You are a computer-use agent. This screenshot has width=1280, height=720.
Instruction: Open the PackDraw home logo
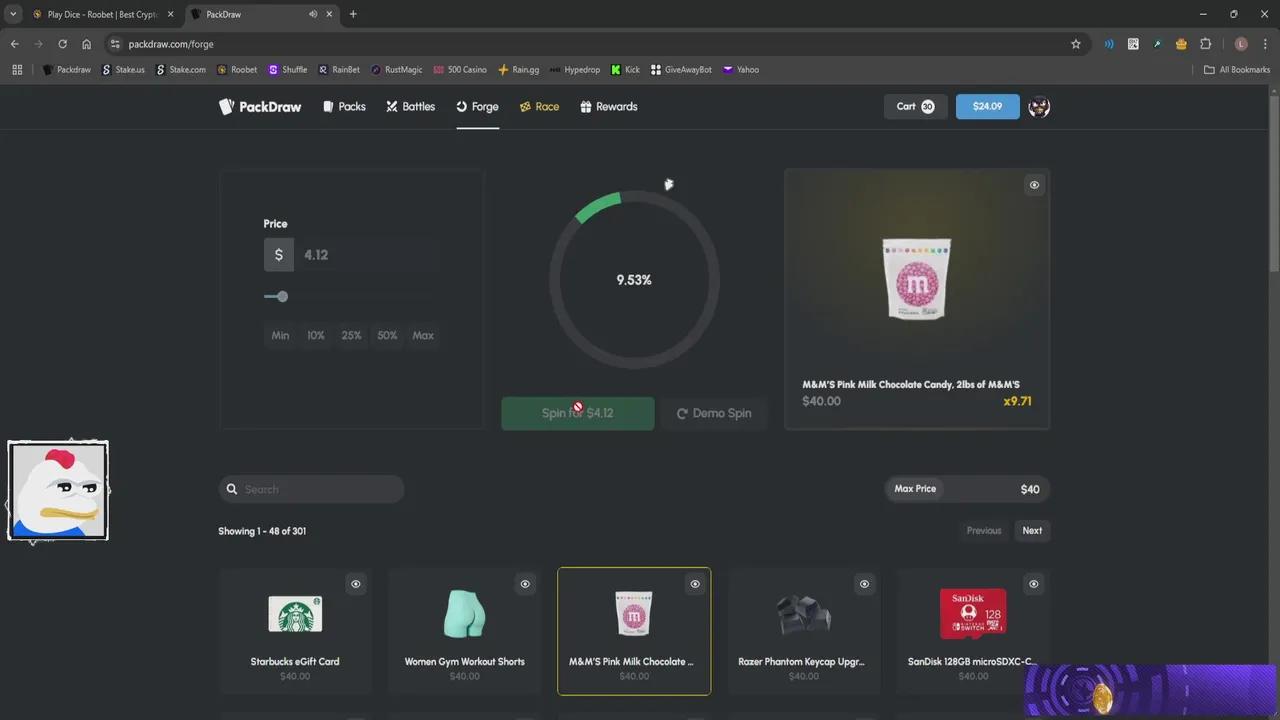pos(260,107)
